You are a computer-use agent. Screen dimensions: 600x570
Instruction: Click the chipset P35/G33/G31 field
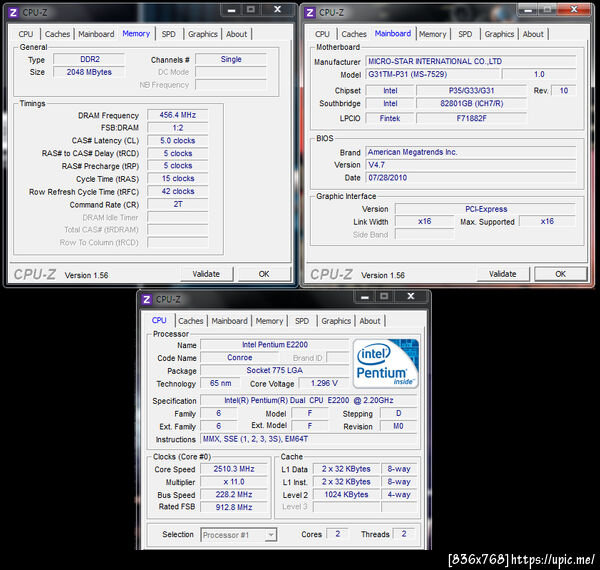(x=471, y=91)
